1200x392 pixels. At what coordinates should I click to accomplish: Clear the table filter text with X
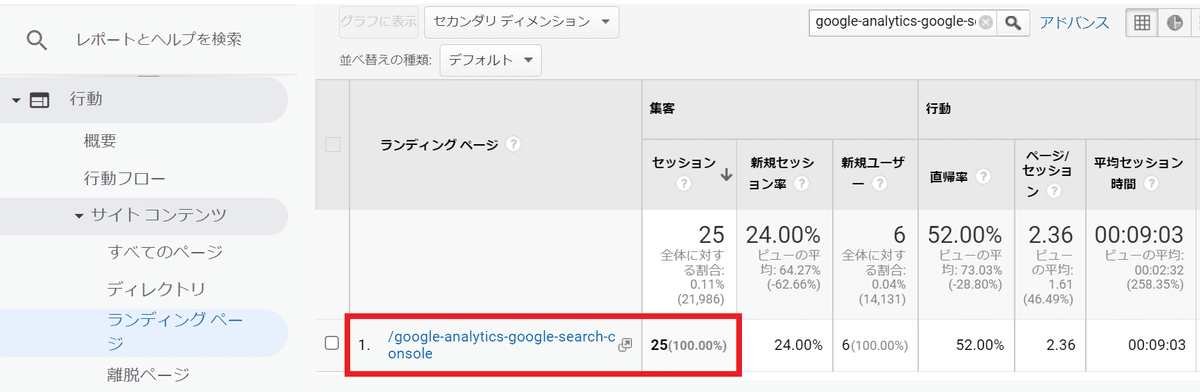986,23
